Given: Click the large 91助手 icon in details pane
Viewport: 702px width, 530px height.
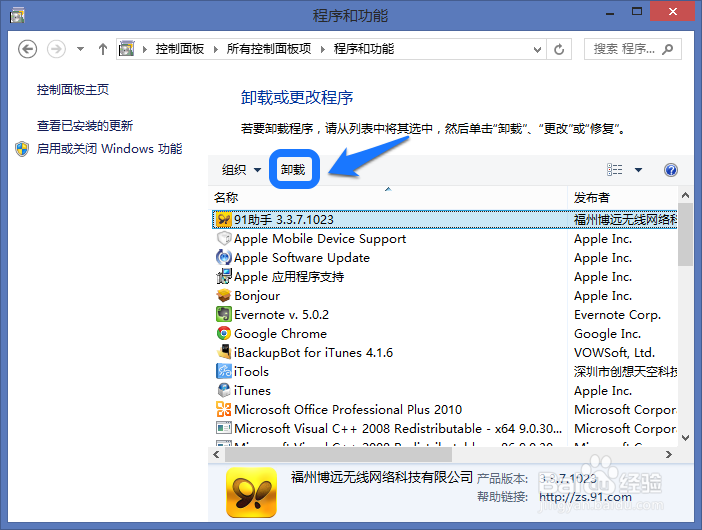Looking at the screenshot, I should click(252, 492).
